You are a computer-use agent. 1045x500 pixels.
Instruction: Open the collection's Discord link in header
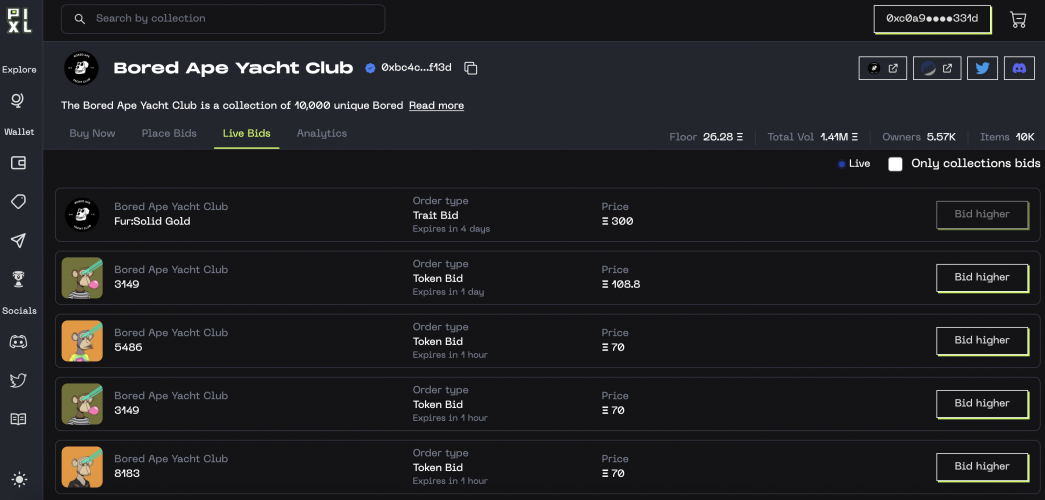(x=1018, y=68)
